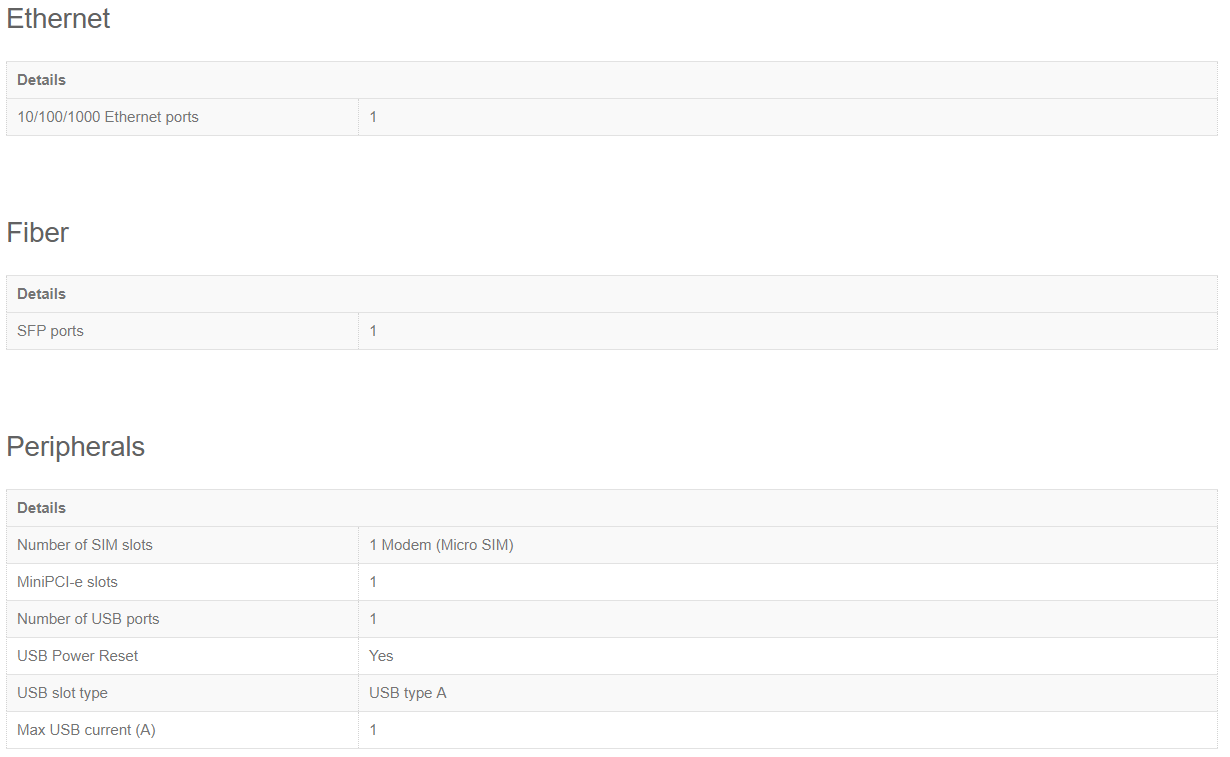The image size is (1230, 757).
Task: Select the 10/100/1000 Ethernet ports label
Action: tap(108, 117)
